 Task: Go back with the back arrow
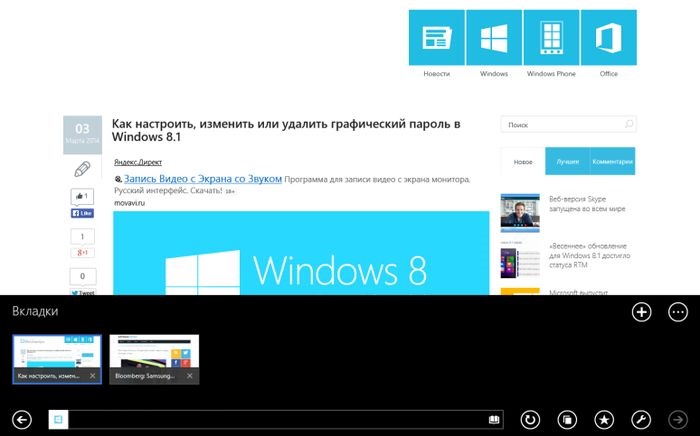coord(22,419)
